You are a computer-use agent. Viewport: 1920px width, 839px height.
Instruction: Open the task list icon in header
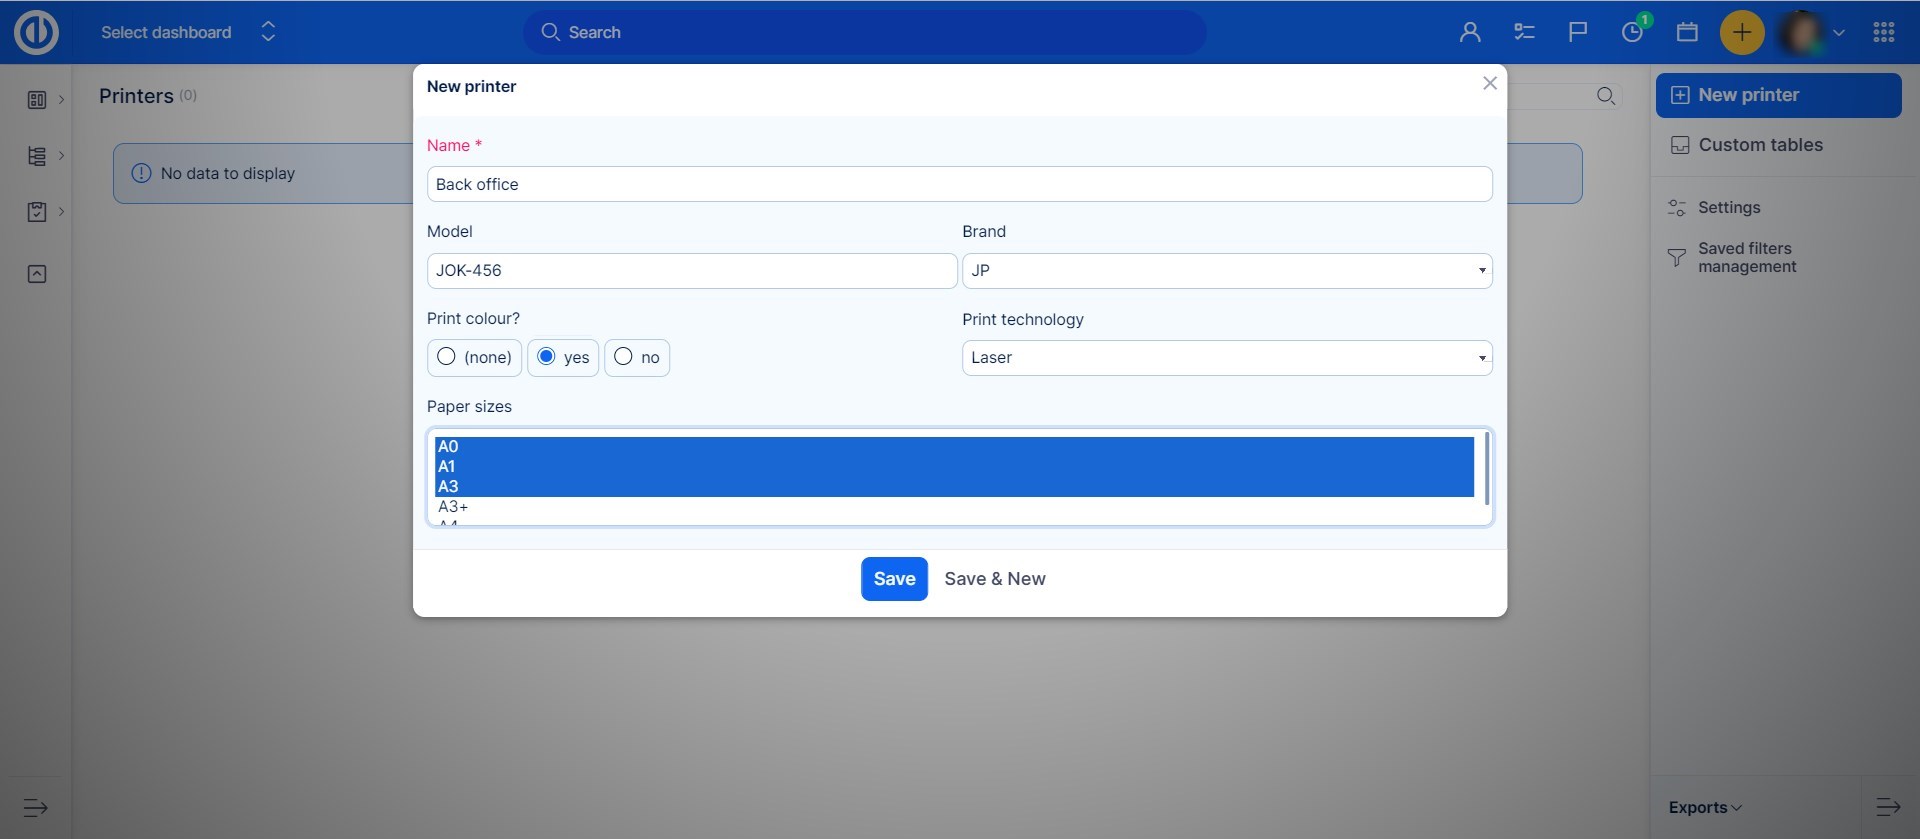(x=1524, y=32)
